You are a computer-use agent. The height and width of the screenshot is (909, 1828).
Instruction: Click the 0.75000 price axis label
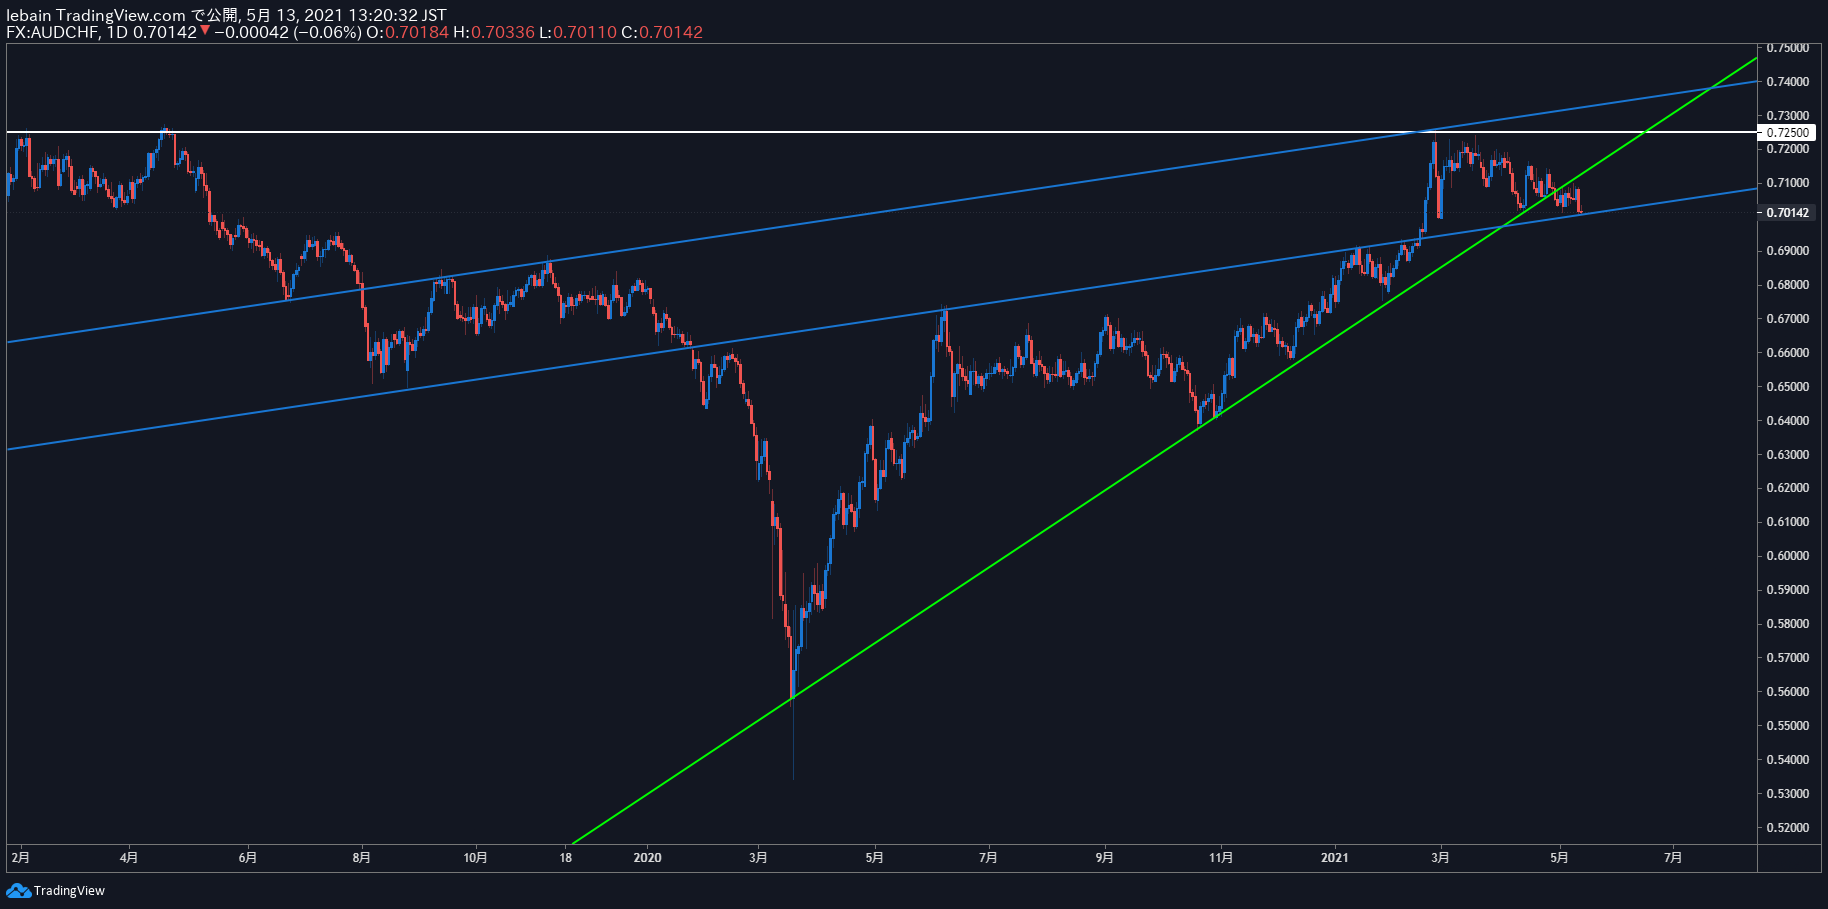(x=1787, y=48)
